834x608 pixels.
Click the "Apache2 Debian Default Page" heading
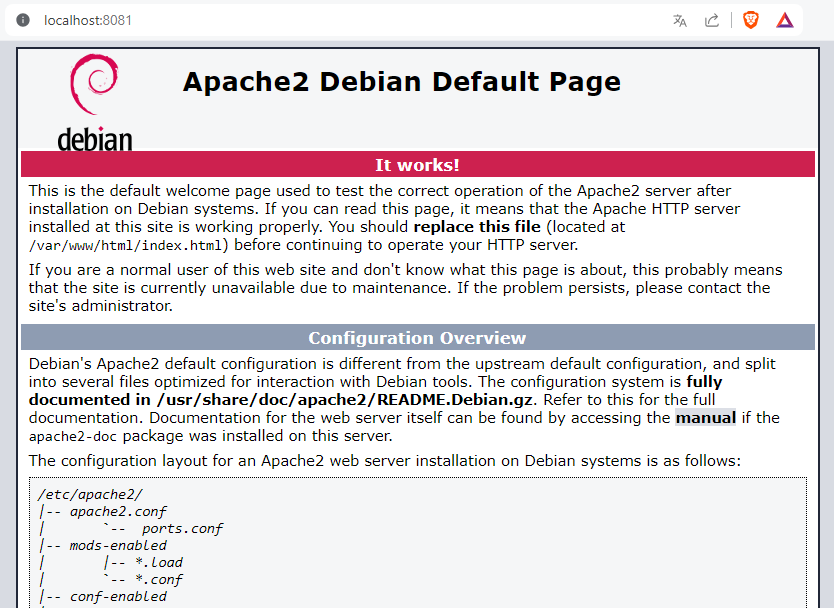click(x=401, y=82)
